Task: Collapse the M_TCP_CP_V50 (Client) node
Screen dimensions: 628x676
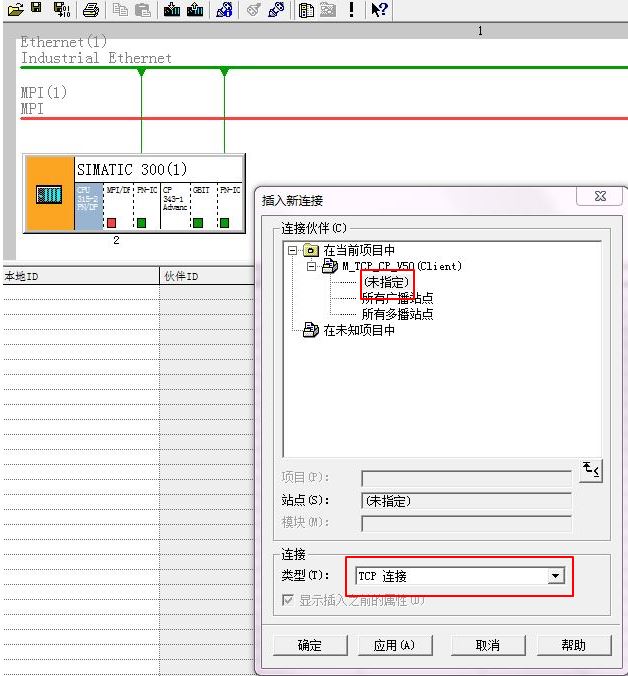Action: point(312,266)
